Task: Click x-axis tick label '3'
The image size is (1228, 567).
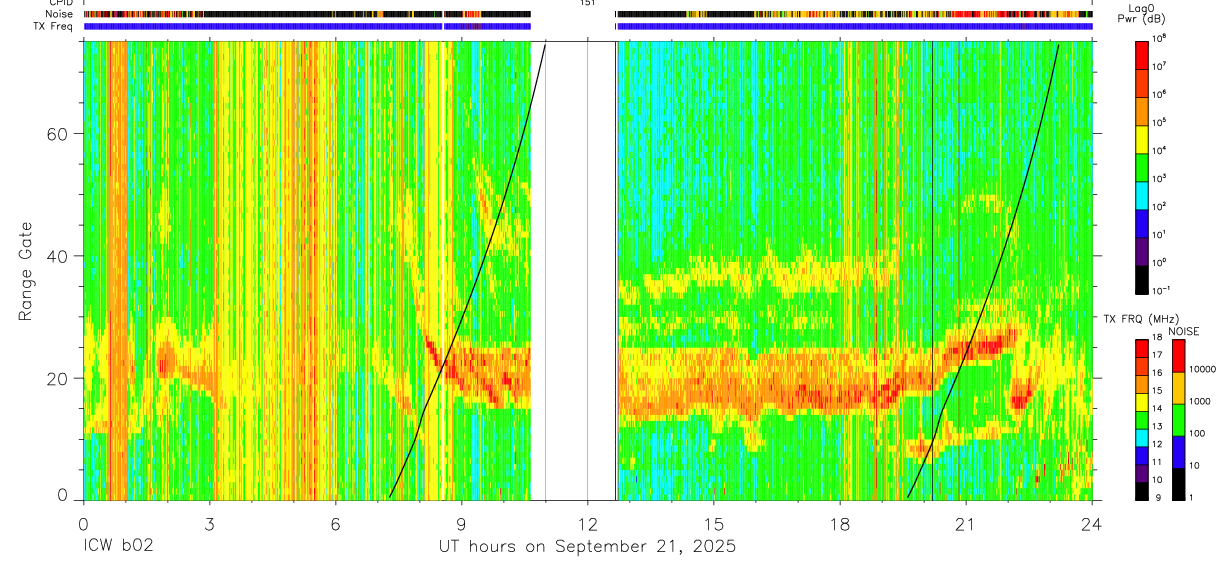Action: coord(209,523)
